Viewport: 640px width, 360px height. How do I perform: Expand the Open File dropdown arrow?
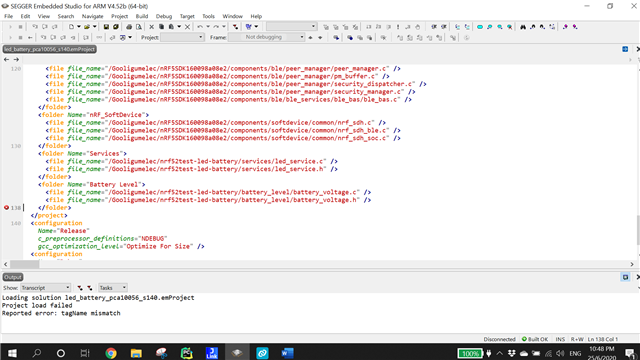tap(95, 27)
